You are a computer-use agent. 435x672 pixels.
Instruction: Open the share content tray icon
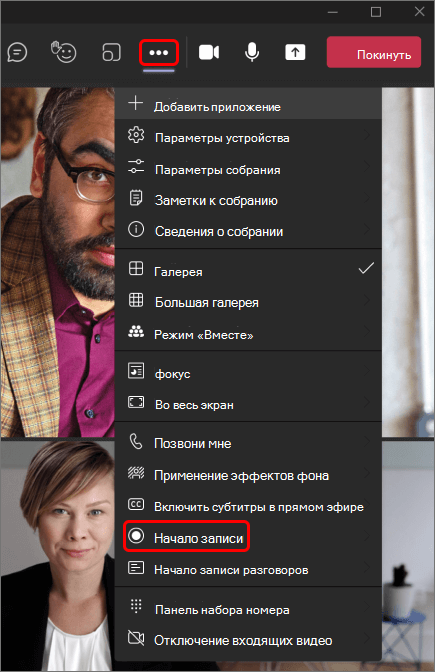pos(295,52)
